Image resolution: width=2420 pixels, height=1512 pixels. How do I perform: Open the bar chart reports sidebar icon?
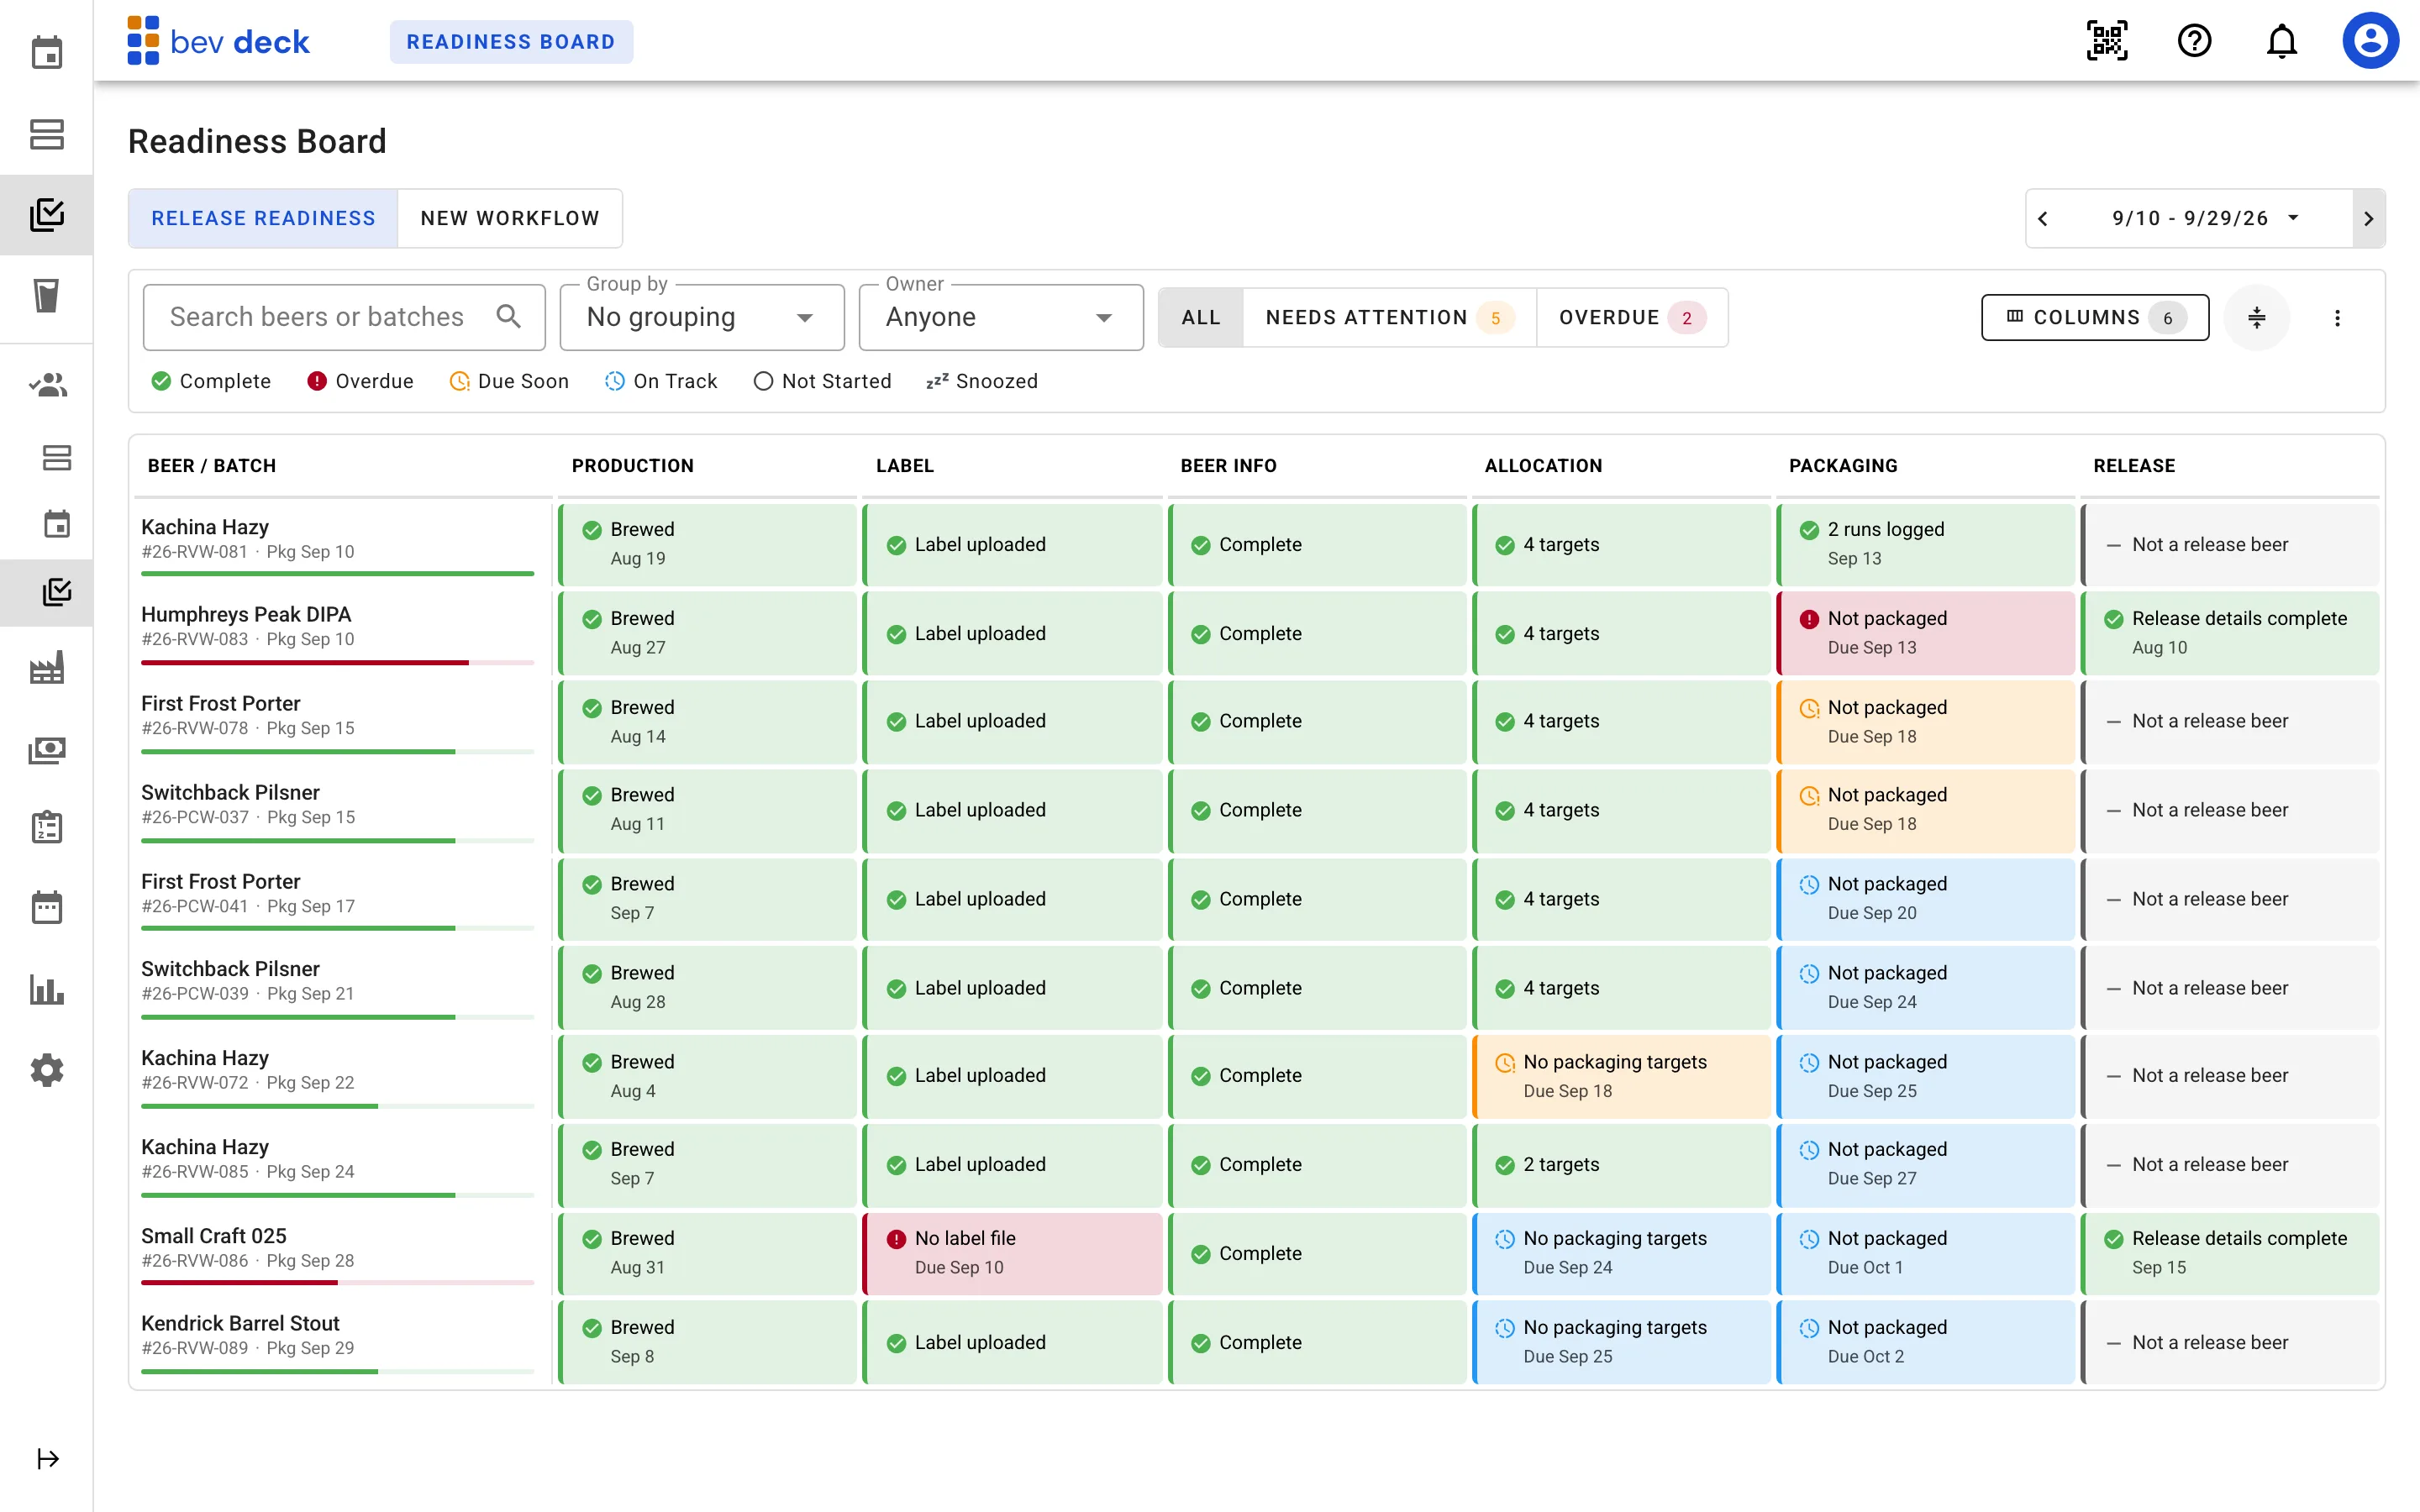[47, 989]
